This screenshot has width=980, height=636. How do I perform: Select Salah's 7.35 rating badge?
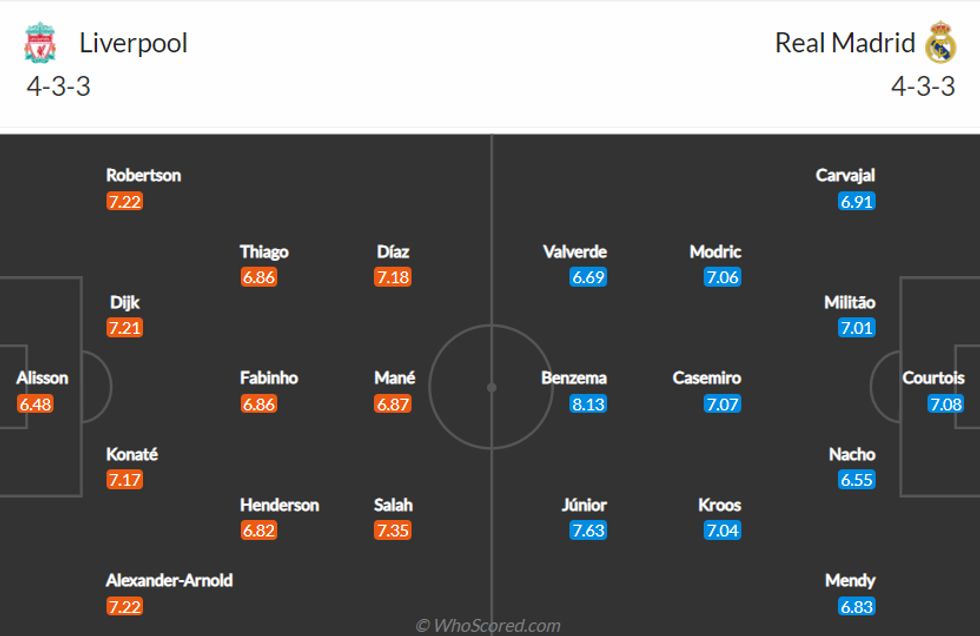(x=393, y=530)
